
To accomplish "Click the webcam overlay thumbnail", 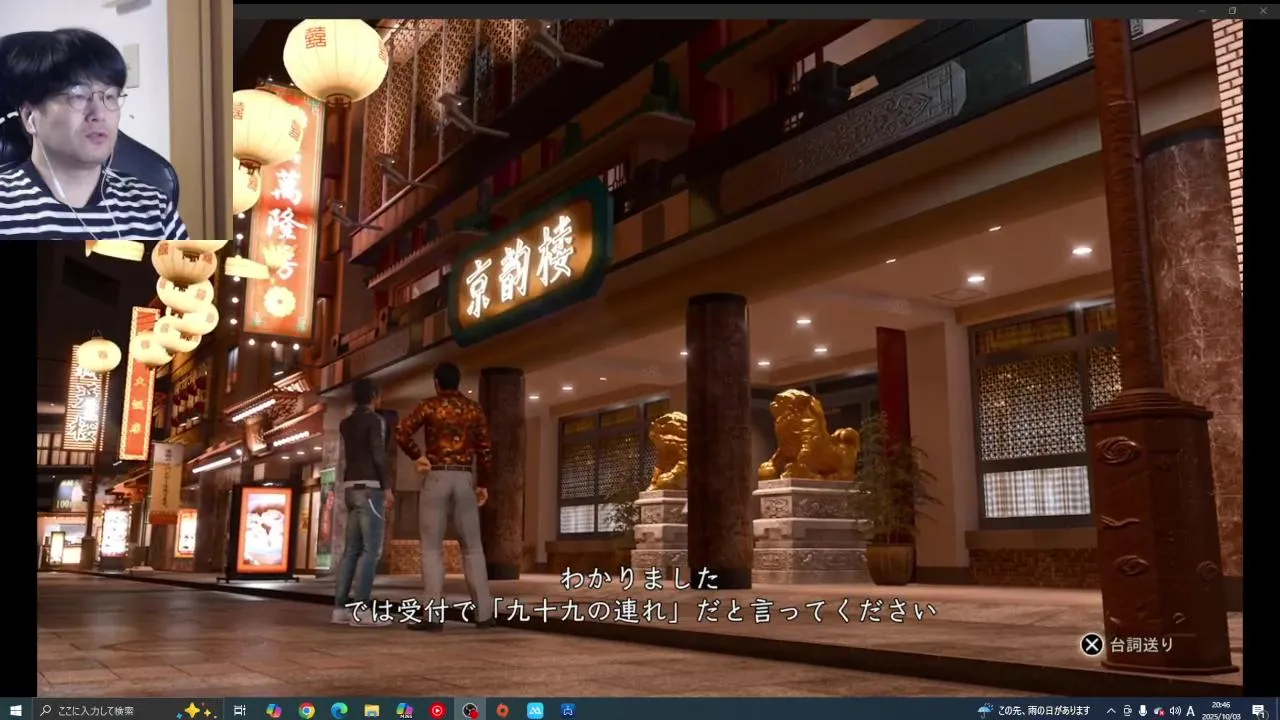I will click(116, 120).
